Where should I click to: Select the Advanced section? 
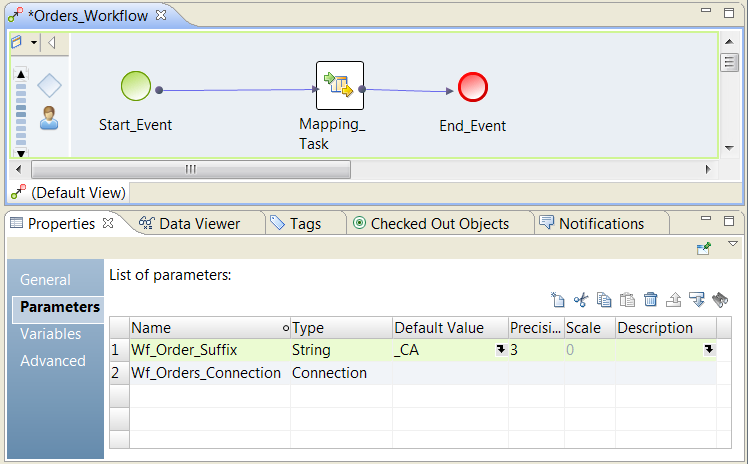pos(53,360)
